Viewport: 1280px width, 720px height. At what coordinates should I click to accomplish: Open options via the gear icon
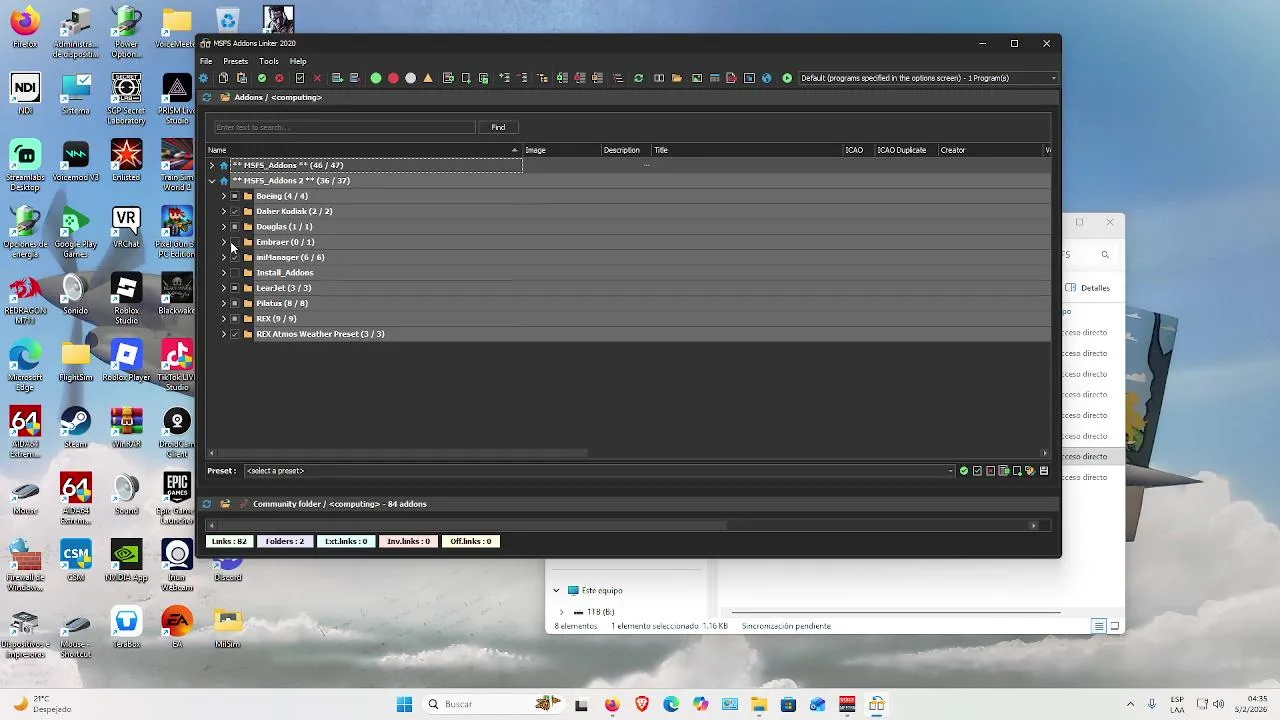click(x=203, y=78)
